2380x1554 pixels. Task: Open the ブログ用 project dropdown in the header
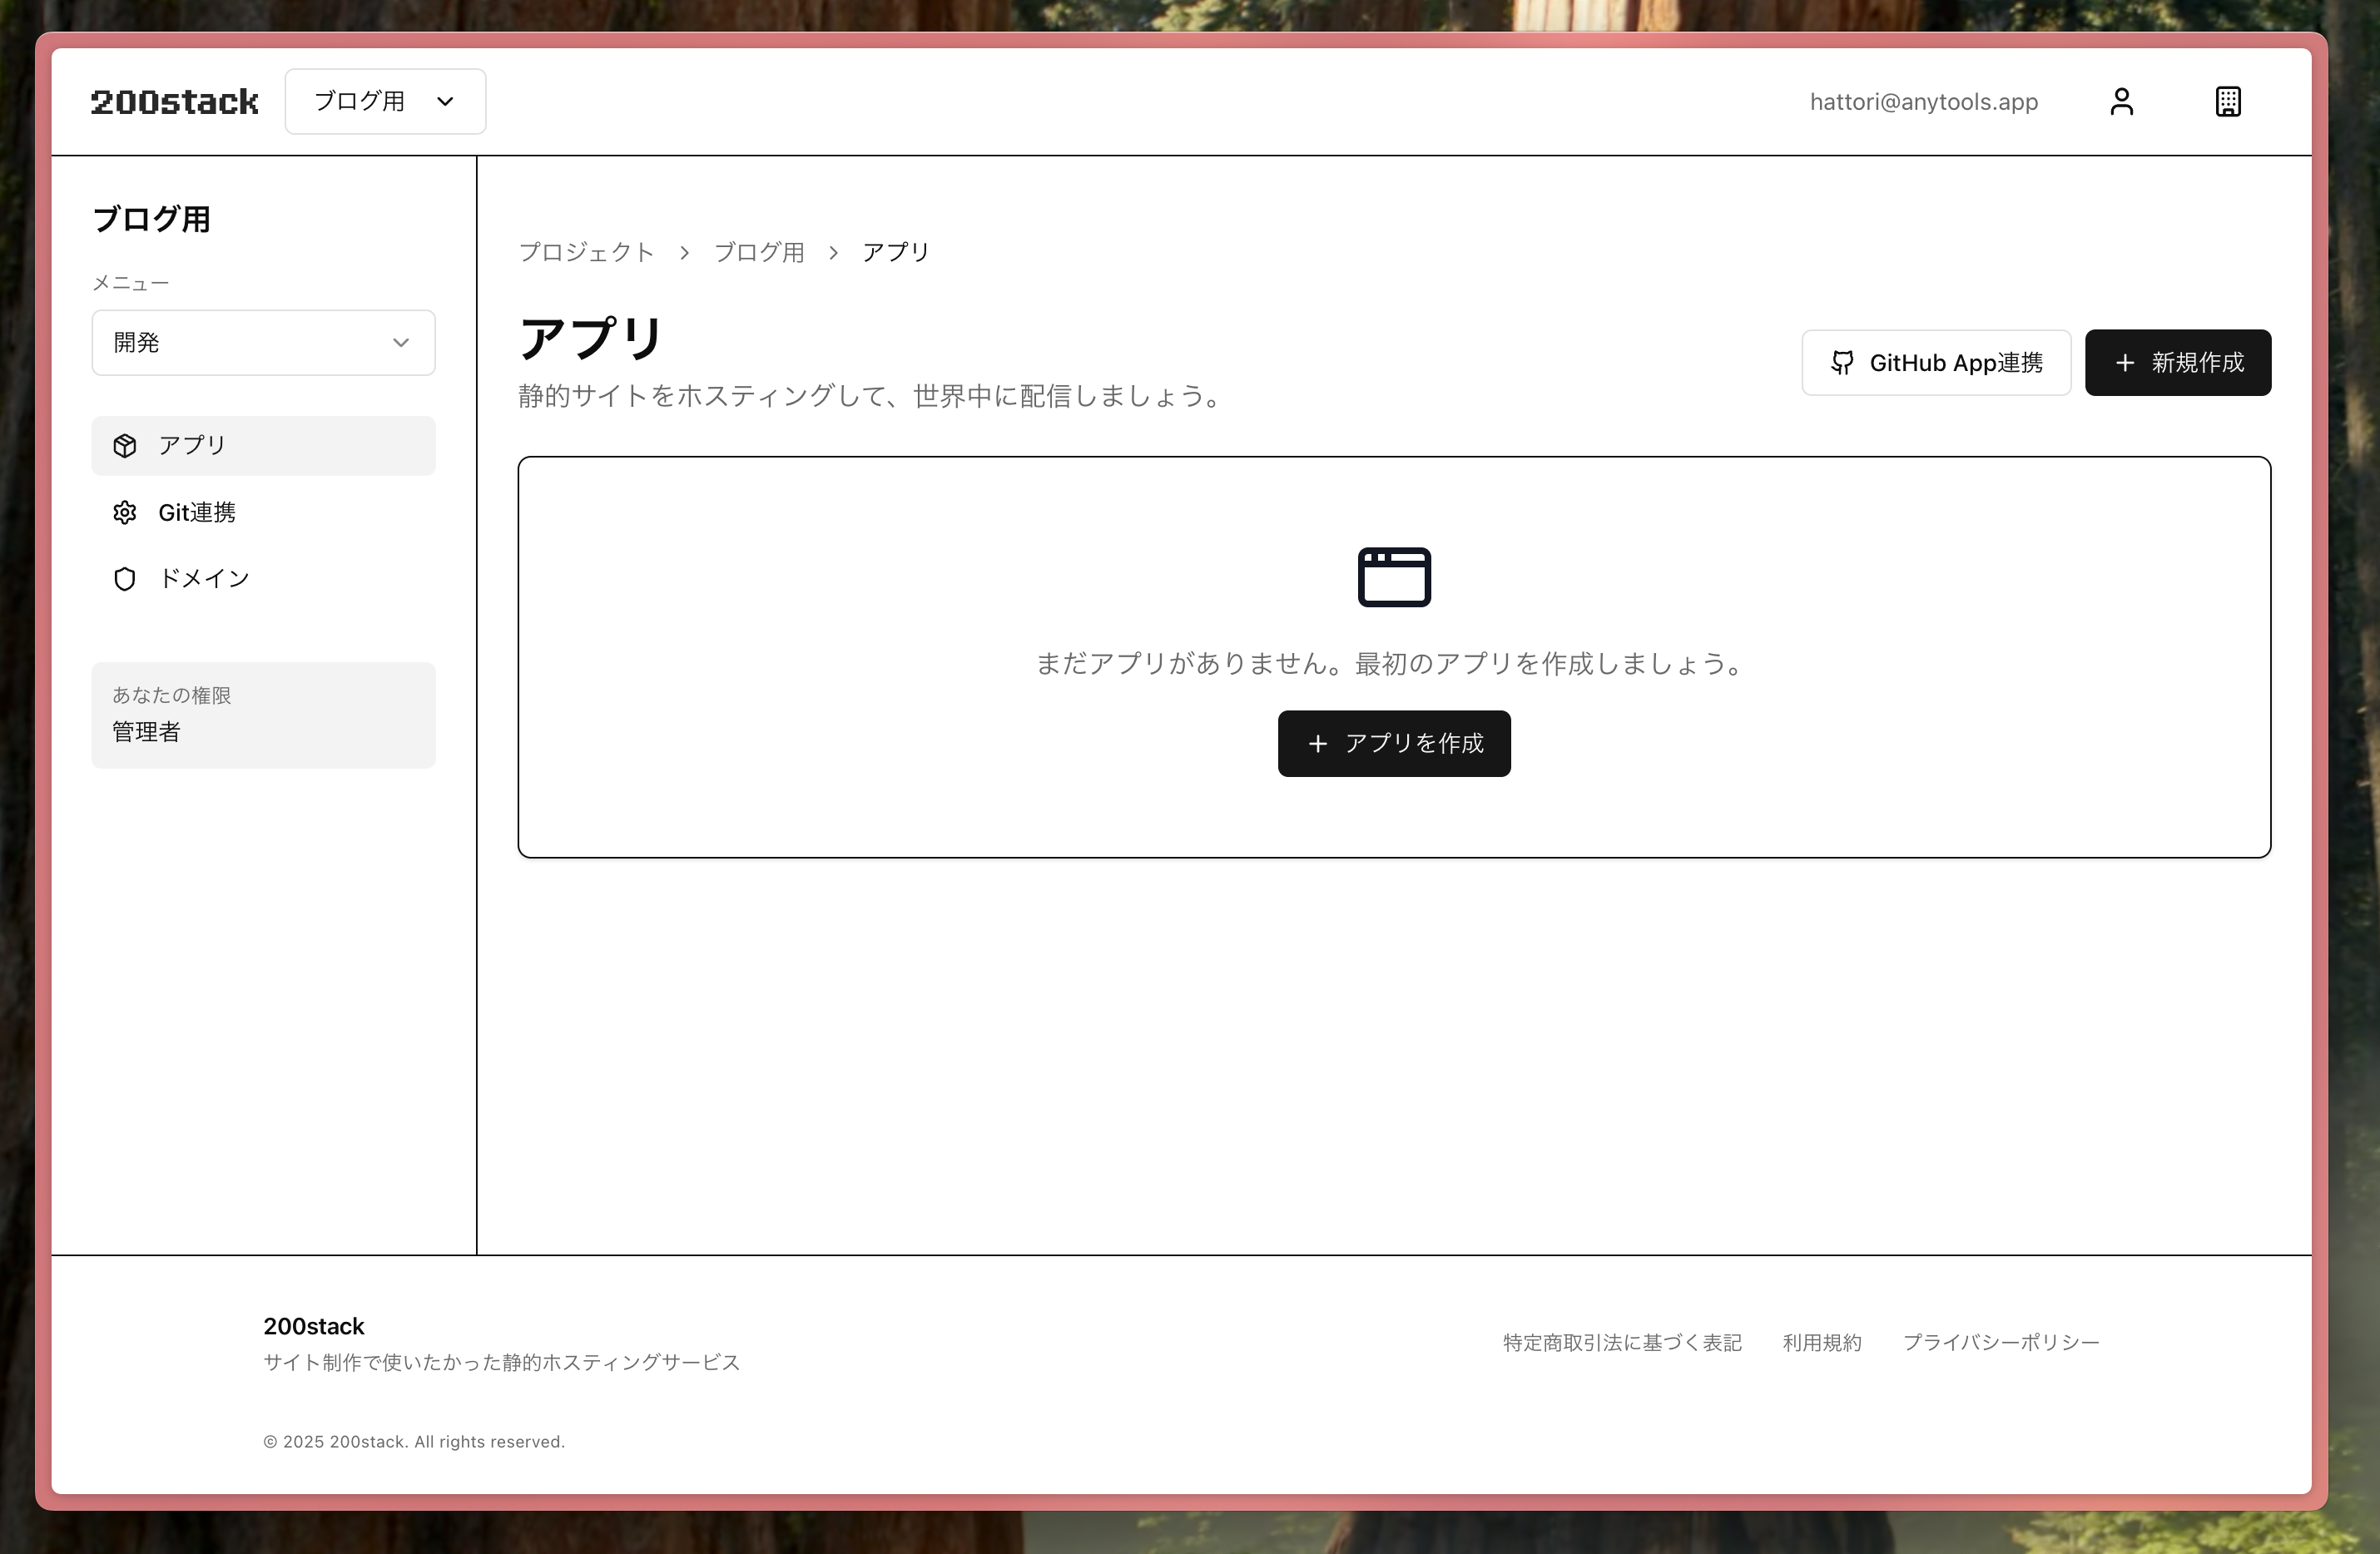click(x=385, y=102)
